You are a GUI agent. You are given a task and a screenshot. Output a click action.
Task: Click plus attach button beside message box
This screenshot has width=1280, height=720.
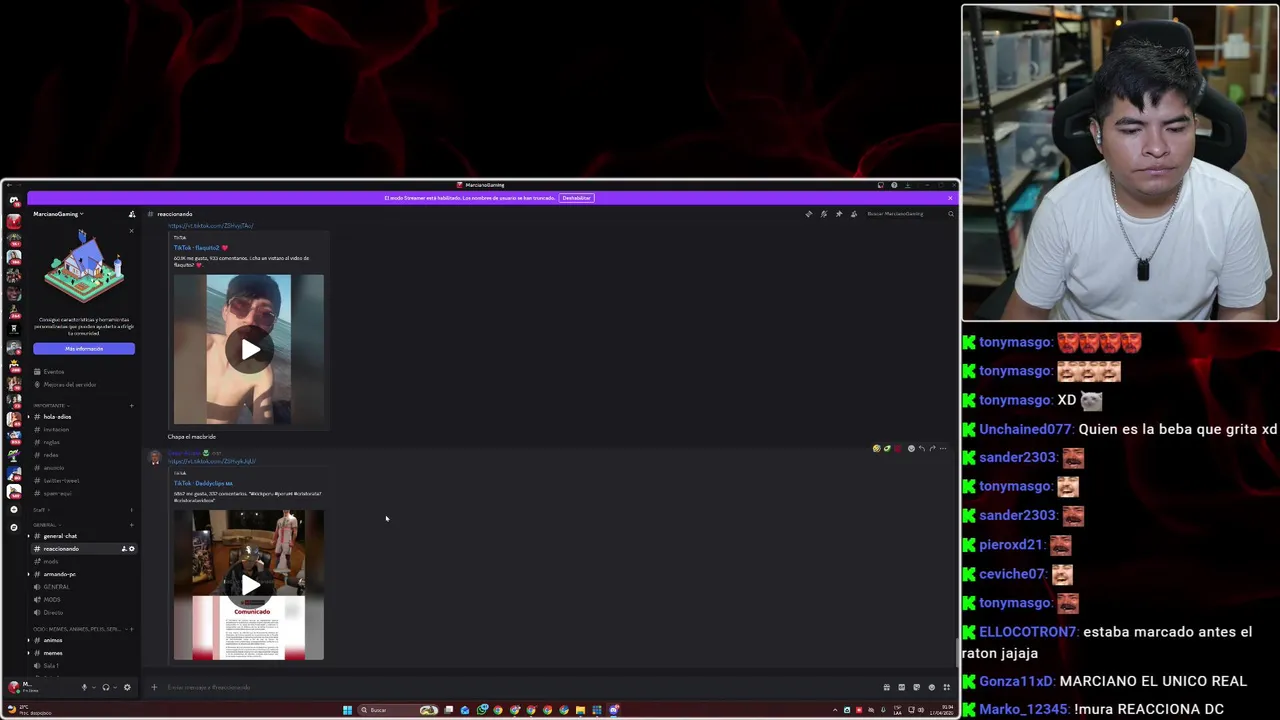point(154,687)
